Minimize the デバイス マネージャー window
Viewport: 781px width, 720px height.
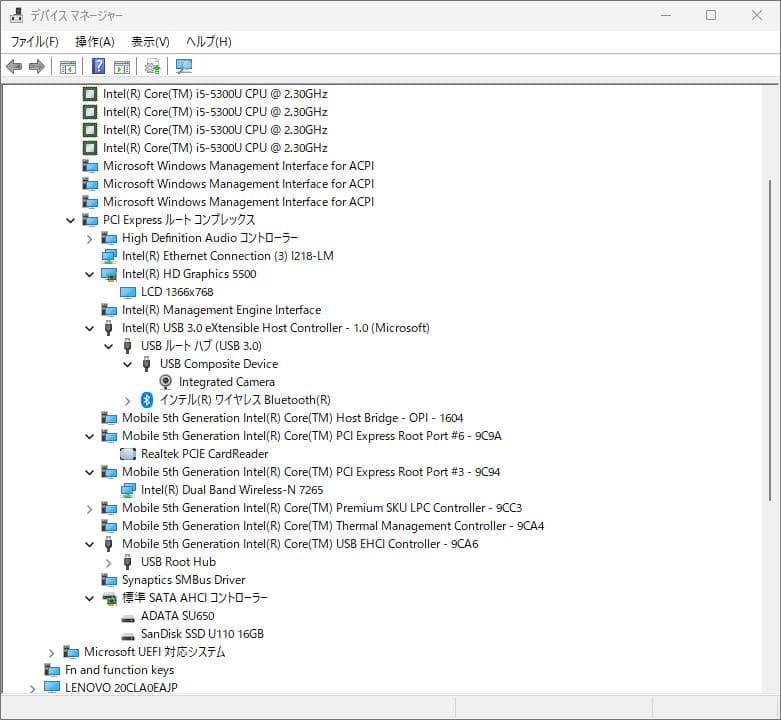pyautogui.click(x=666, y=15)
